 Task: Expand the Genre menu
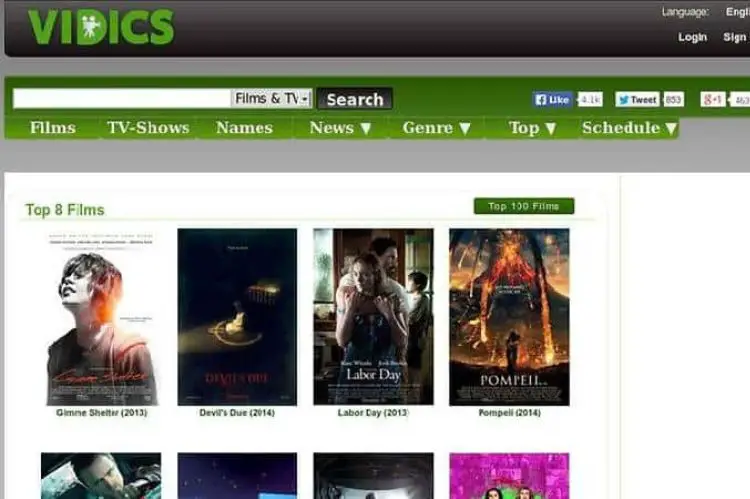tap(436, 128)
